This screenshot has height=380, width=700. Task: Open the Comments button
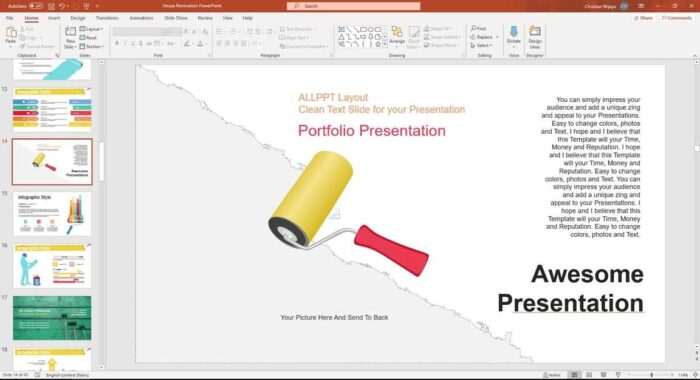(676, 18)
